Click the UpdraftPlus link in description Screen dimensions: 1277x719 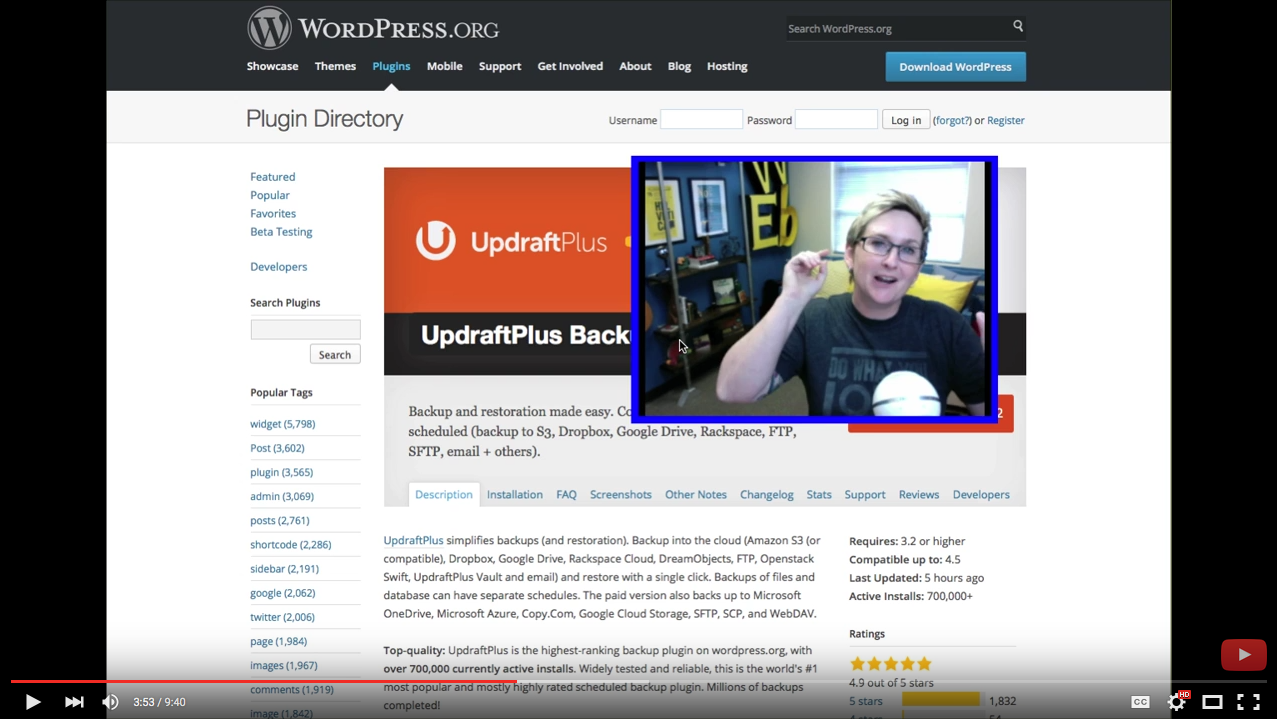coord(413,540)
